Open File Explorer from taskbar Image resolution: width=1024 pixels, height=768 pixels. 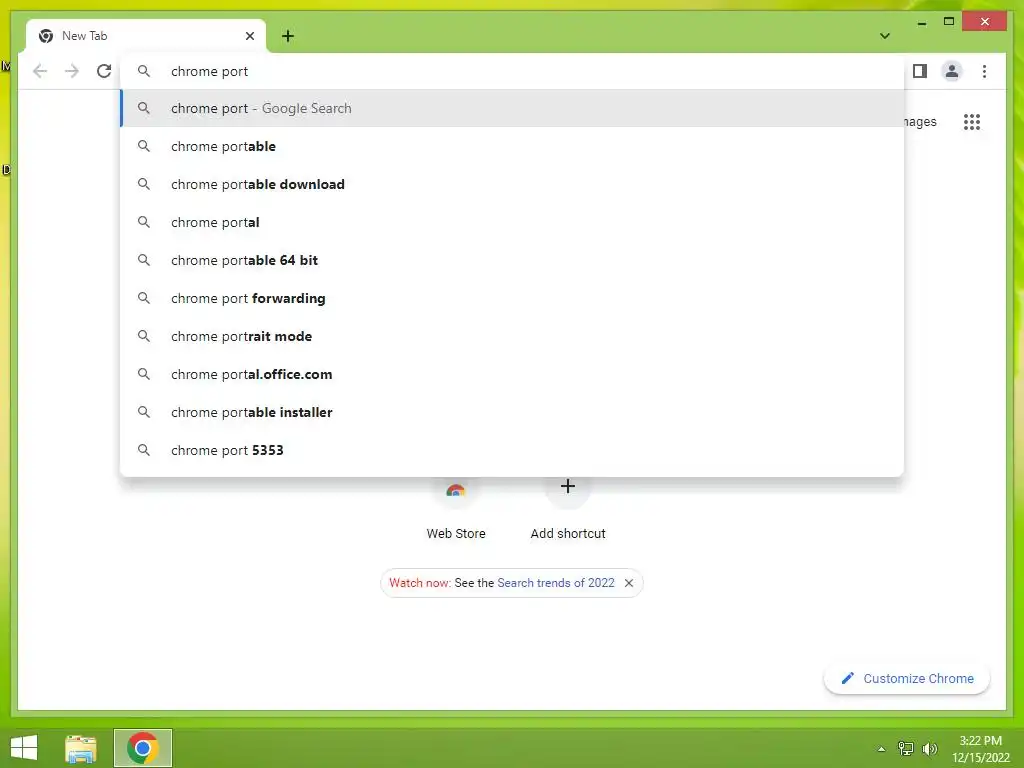(x=81, y=748)
